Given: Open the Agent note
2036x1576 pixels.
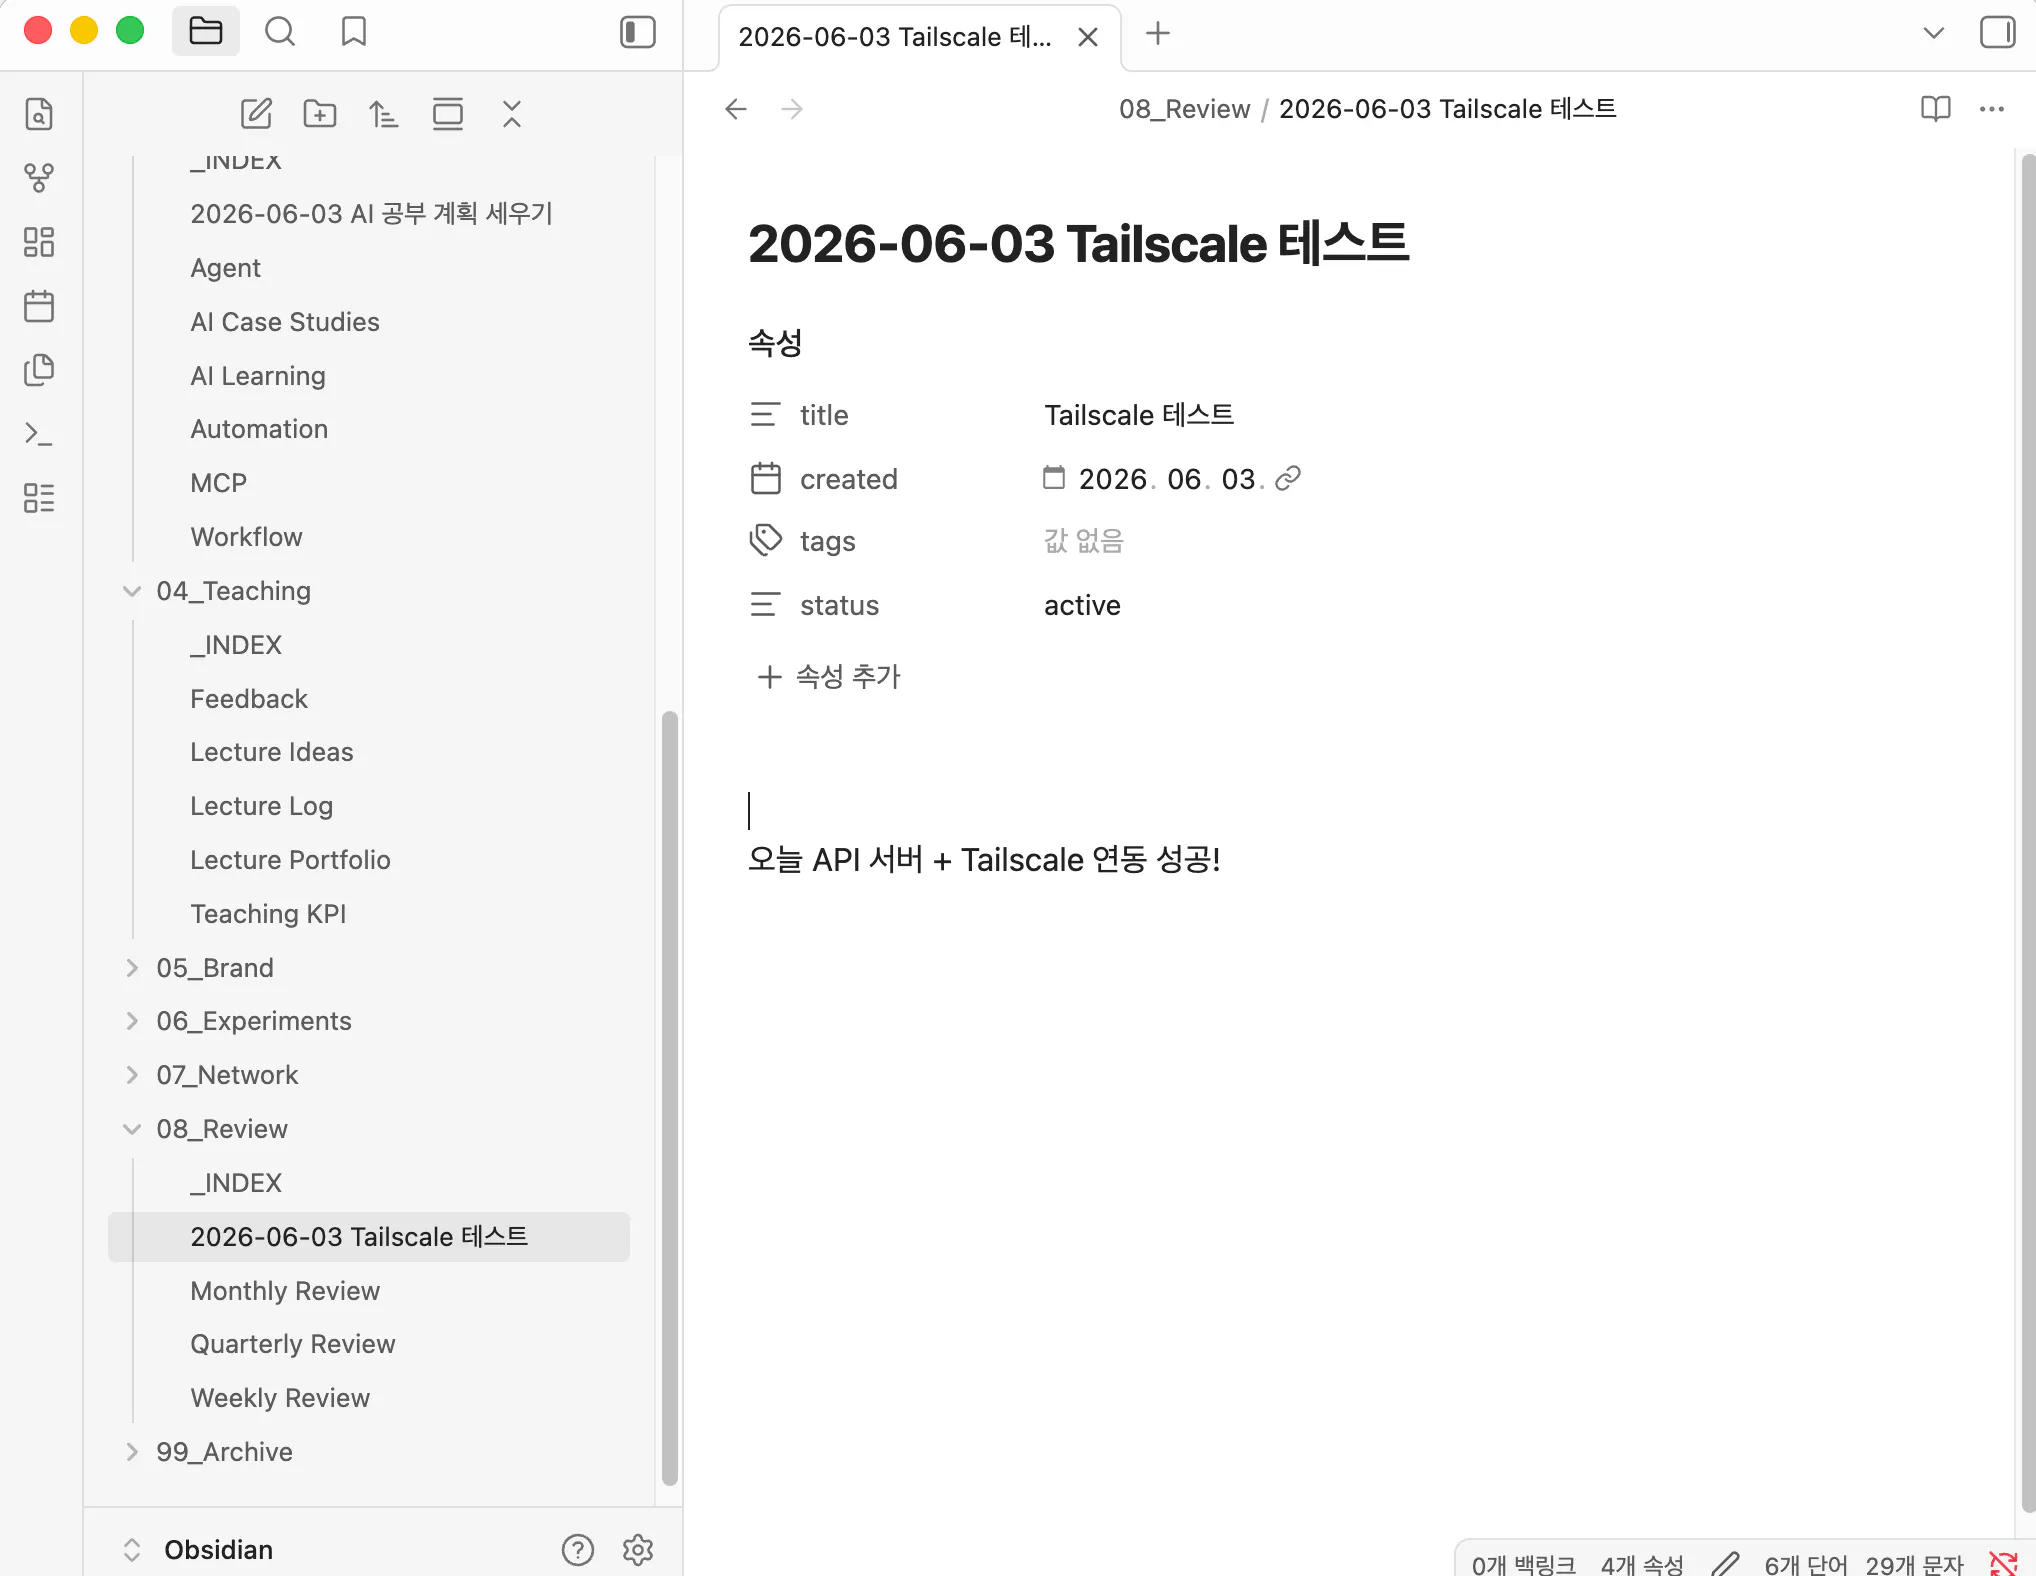Looking at the screenshot, I should pos(225,268).
